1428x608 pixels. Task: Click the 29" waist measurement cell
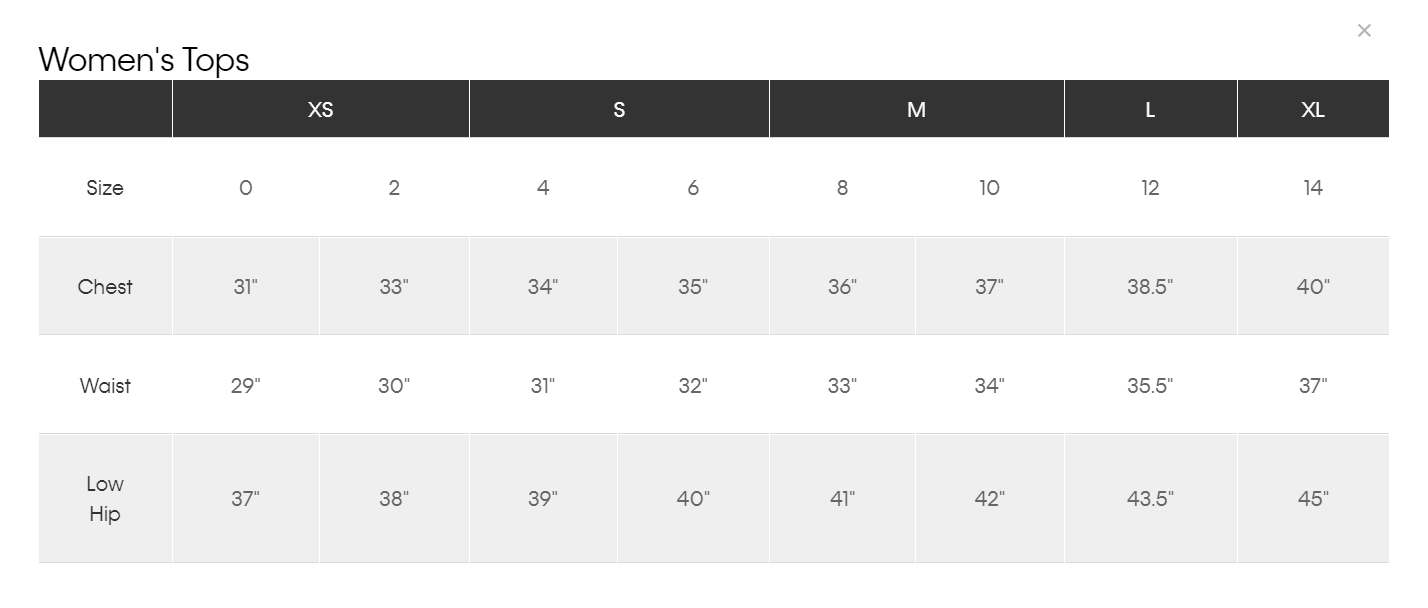pyautogui.click(x=246, y=386)
